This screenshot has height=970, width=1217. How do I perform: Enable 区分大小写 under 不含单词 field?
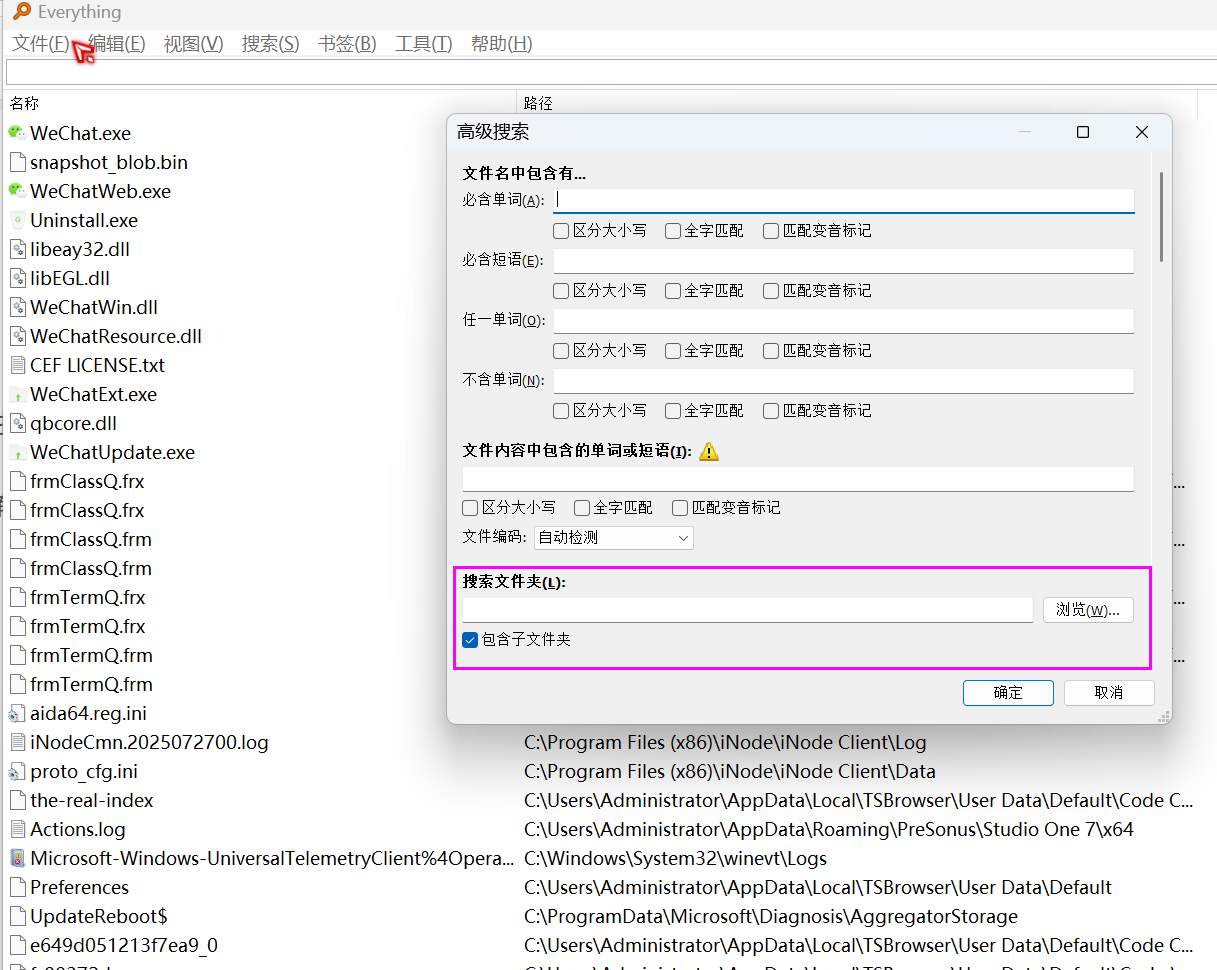(x=561, y=411)
